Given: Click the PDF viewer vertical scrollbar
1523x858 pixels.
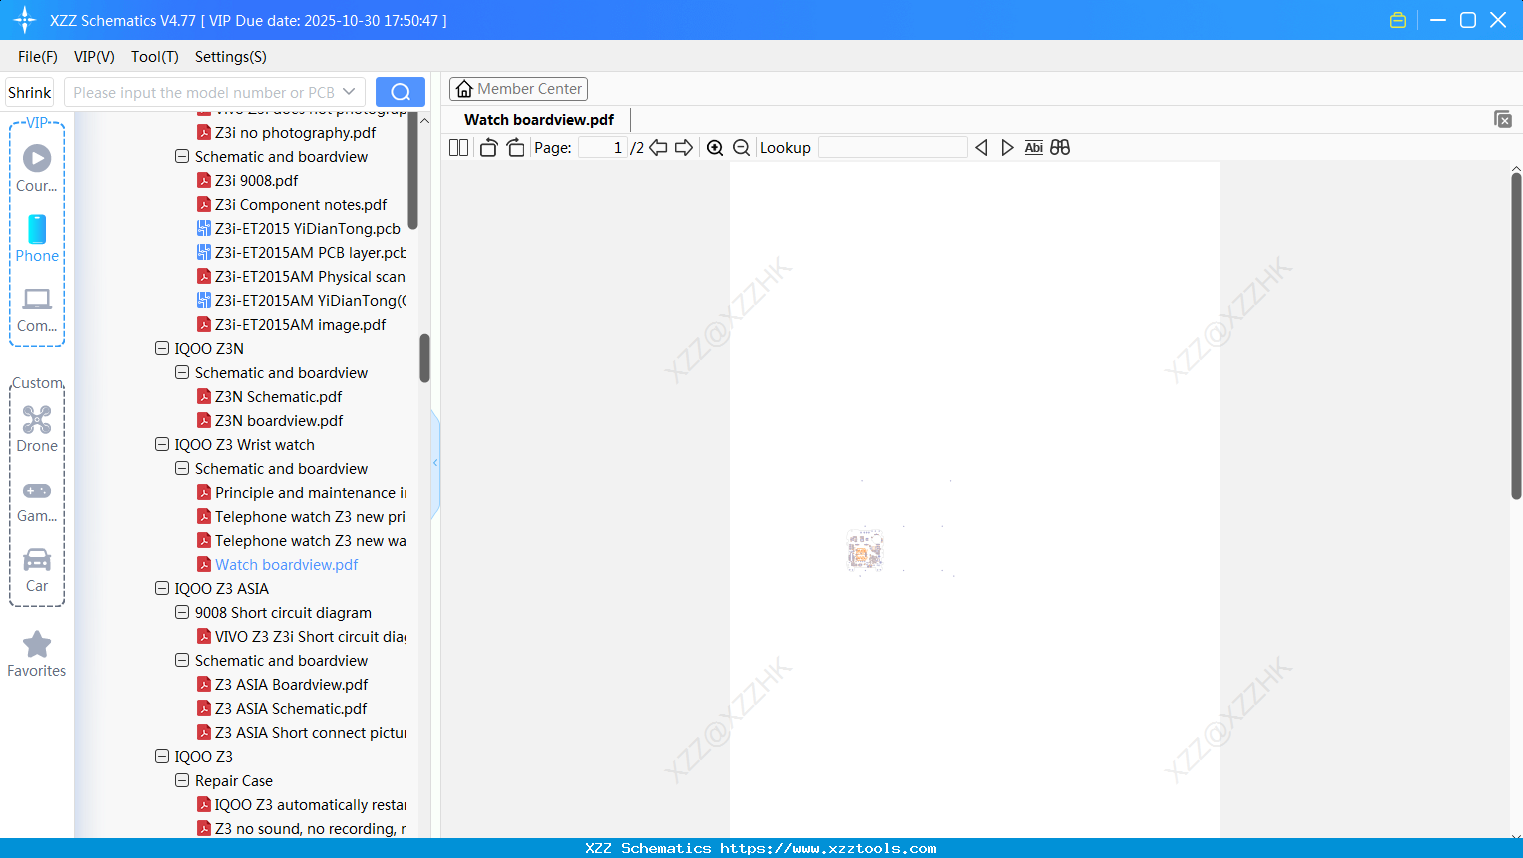Looking at the screenshot, I should click(1516, 335).
